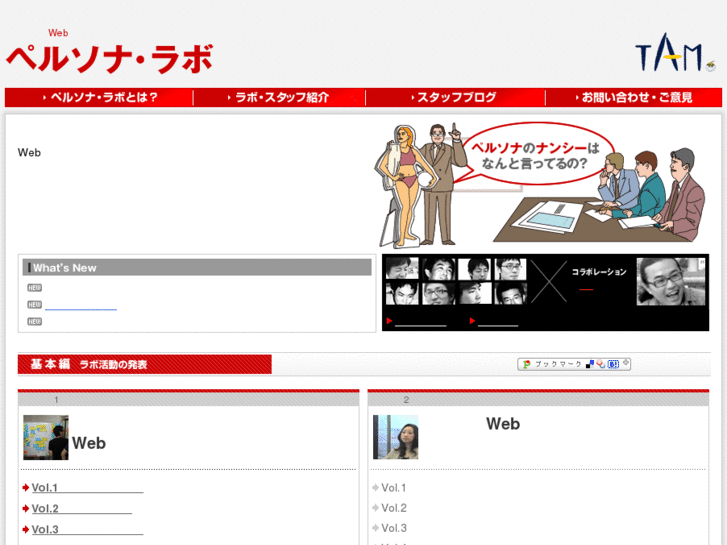This screenshot has width=727, height=545.
Task: Open Vol.3 link in section 1
Action: 87,530
